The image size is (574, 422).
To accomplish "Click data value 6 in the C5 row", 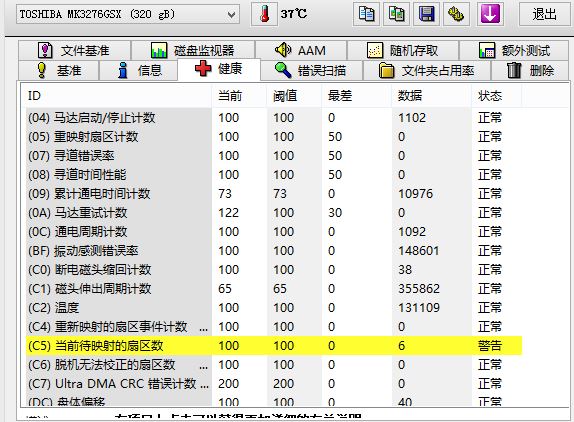I will click(402, 346).
